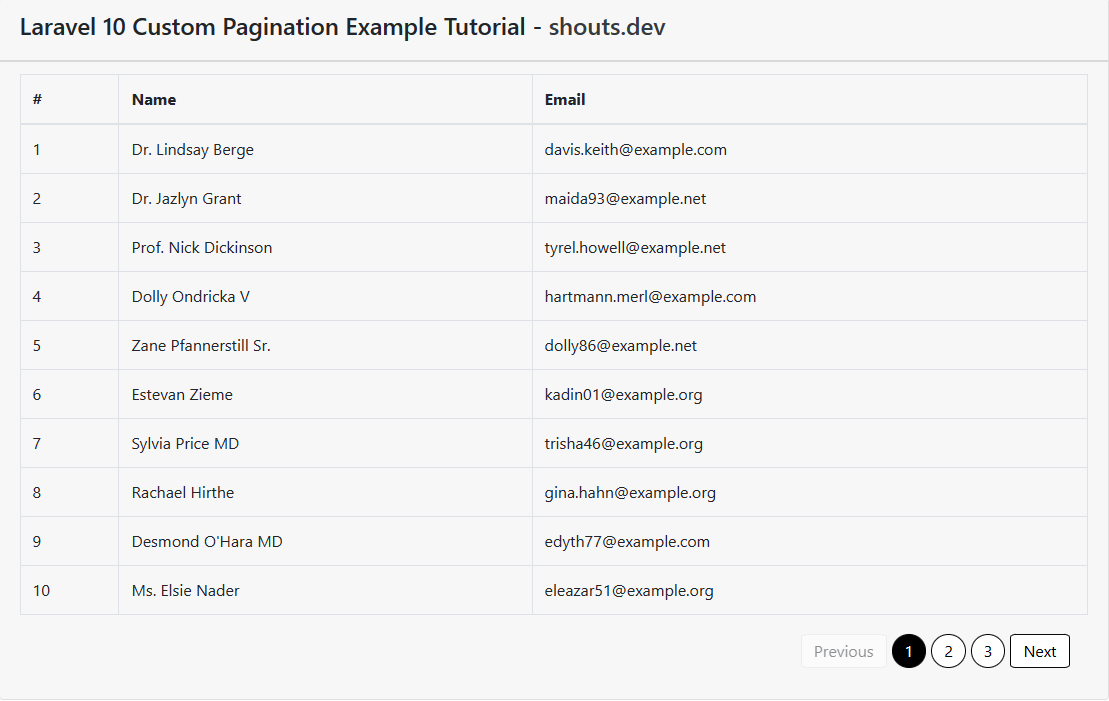Open pagination page 2
The height and width of the screenshot is (701, 1109).
[948, 651]
